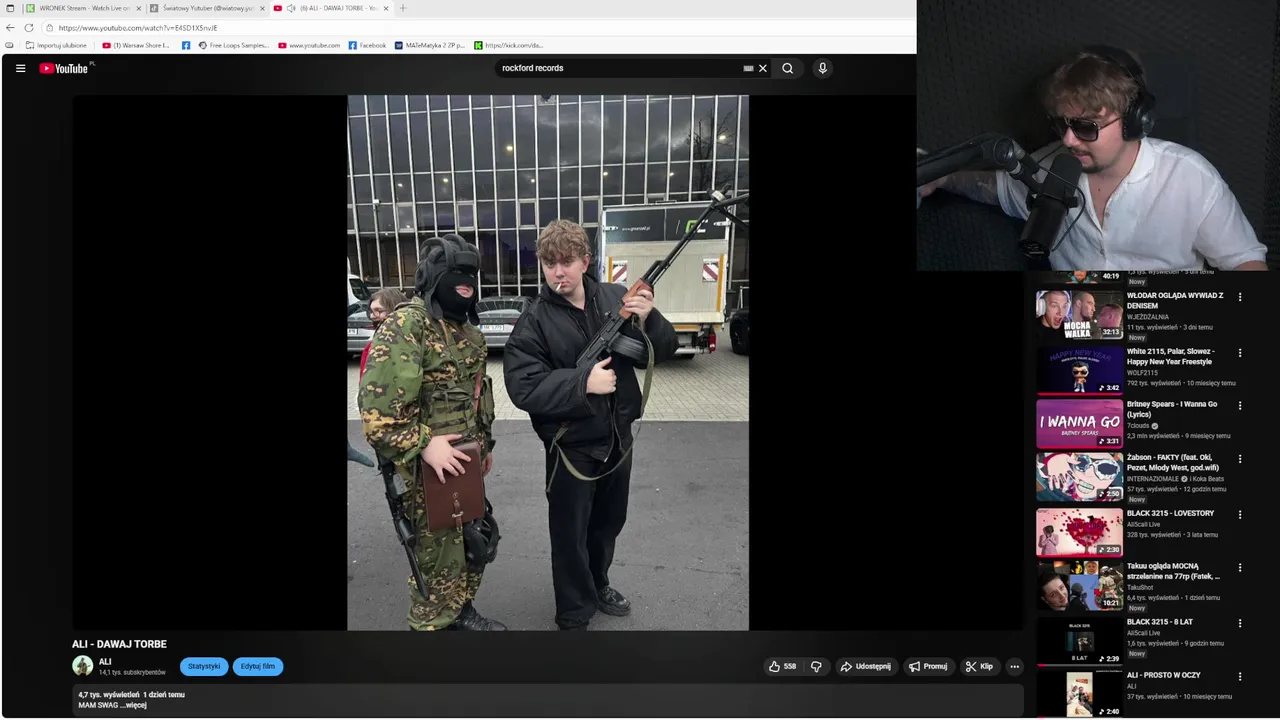Click the 7clouds channel name
The width and height of the screenshot is (1280, 720).
(x=1138, y=426)
